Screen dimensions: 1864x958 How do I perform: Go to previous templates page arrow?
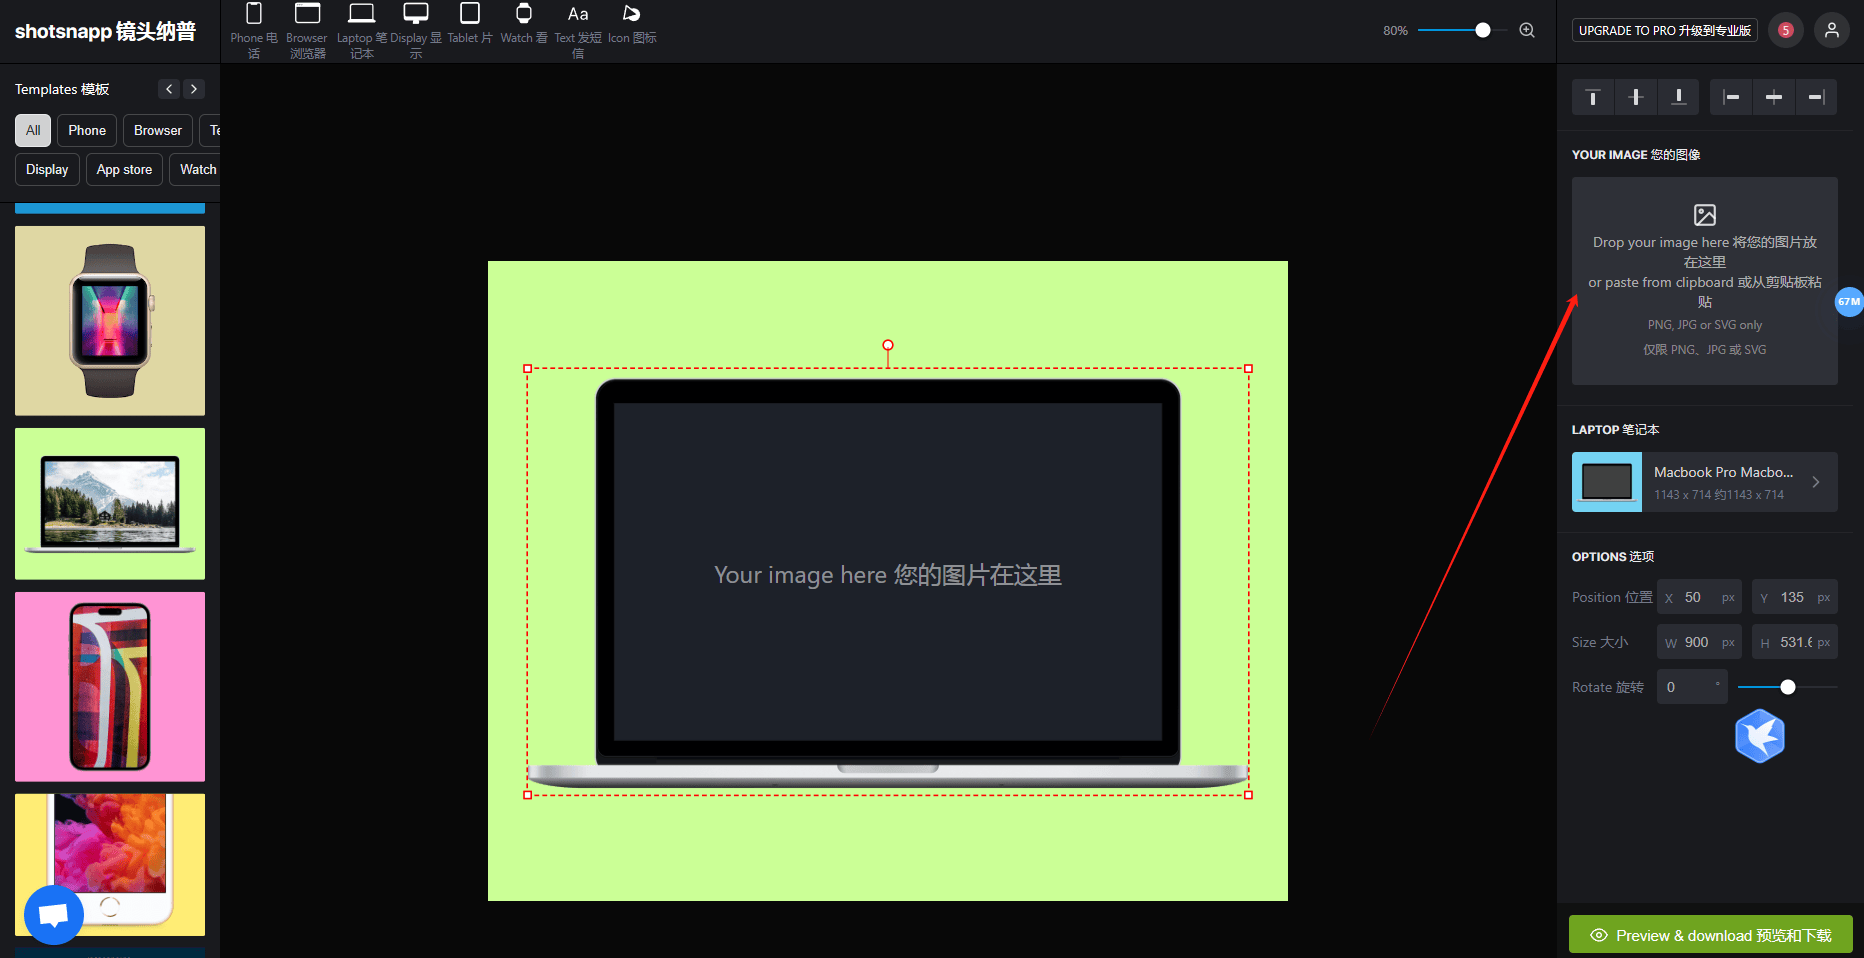click(x=169, y=89)
